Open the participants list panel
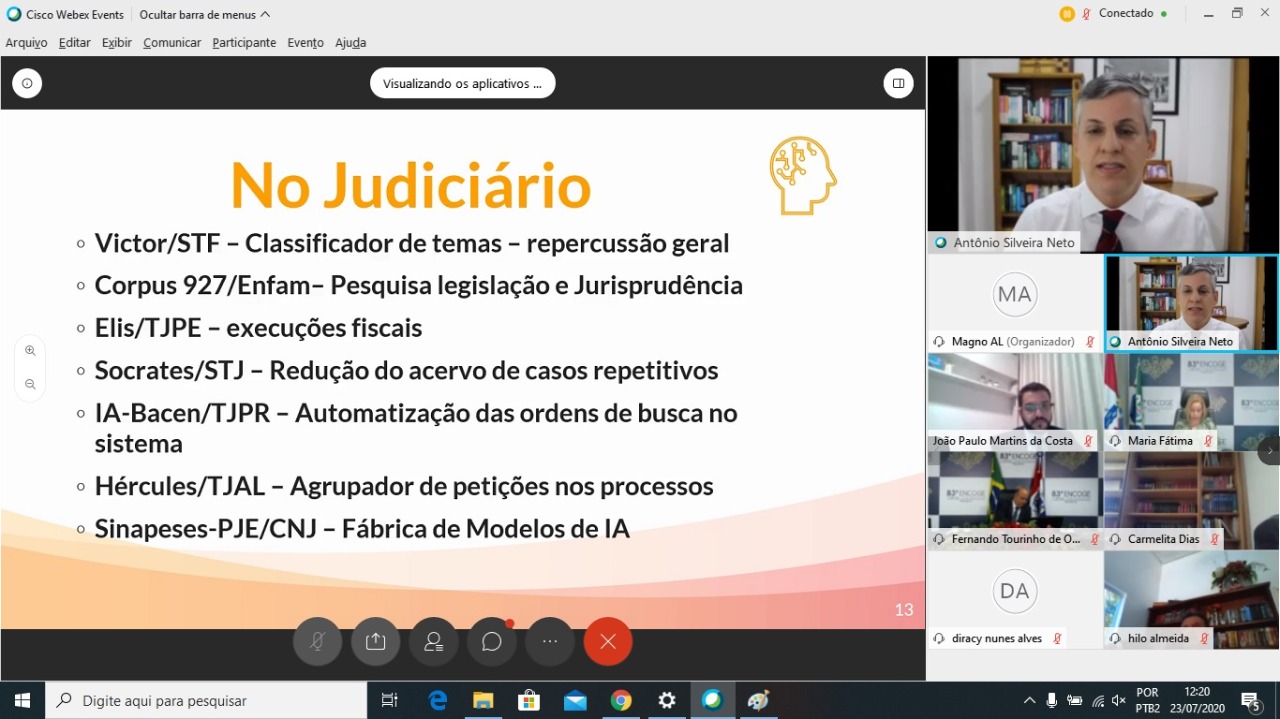1280x719 pixels. 433,642
